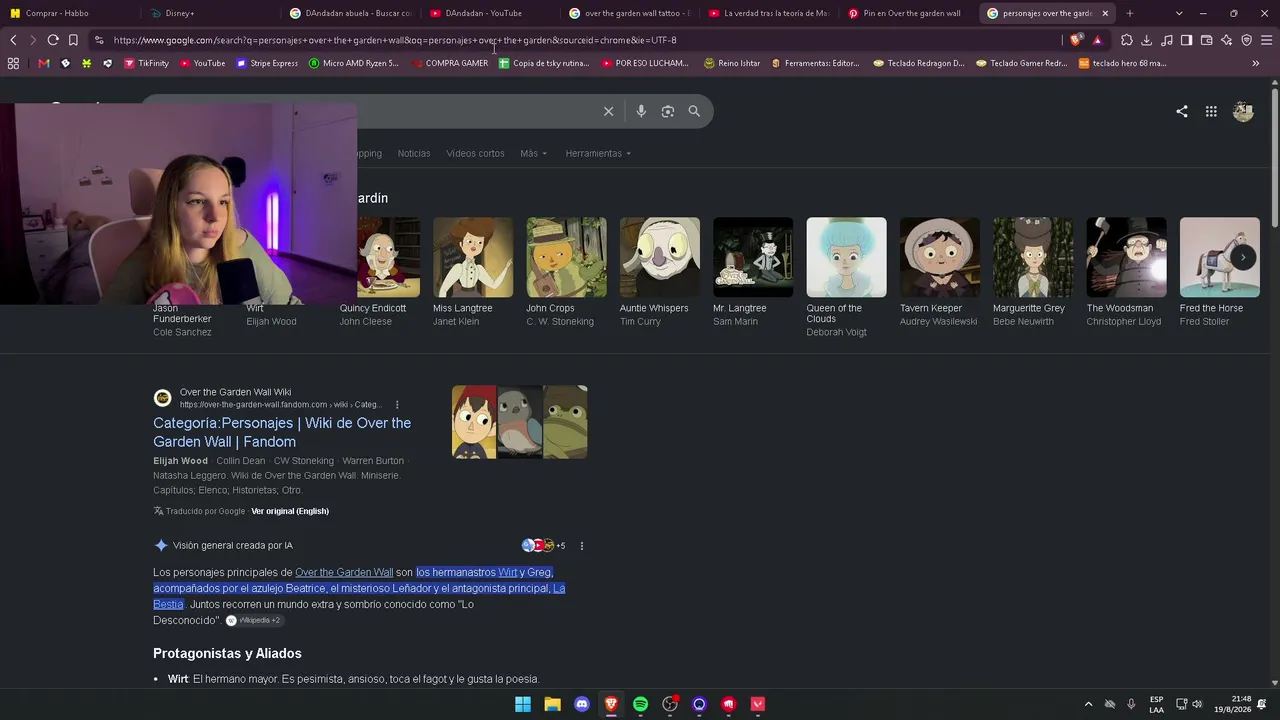Open the browser extensions puzzle icon
The image size is (1280, 720).
coord(1127,40)
